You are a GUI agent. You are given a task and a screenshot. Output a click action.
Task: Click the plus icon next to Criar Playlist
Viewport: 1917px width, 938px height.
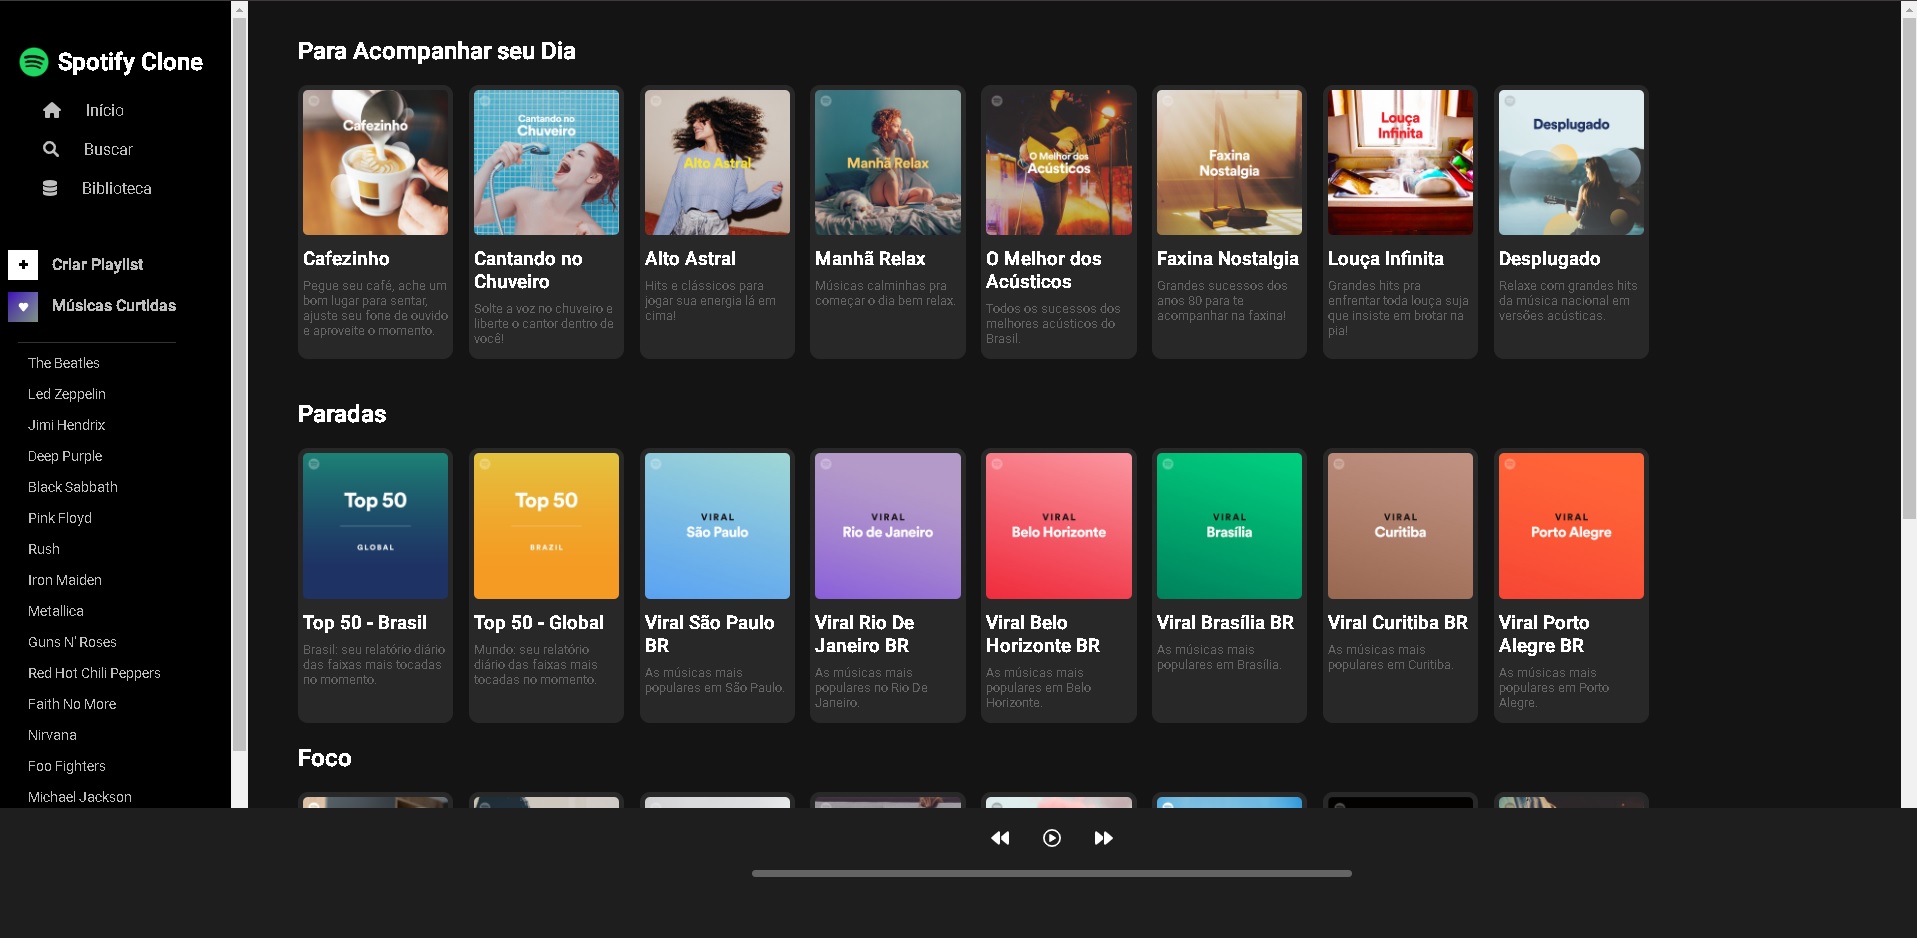click(22, 265)
